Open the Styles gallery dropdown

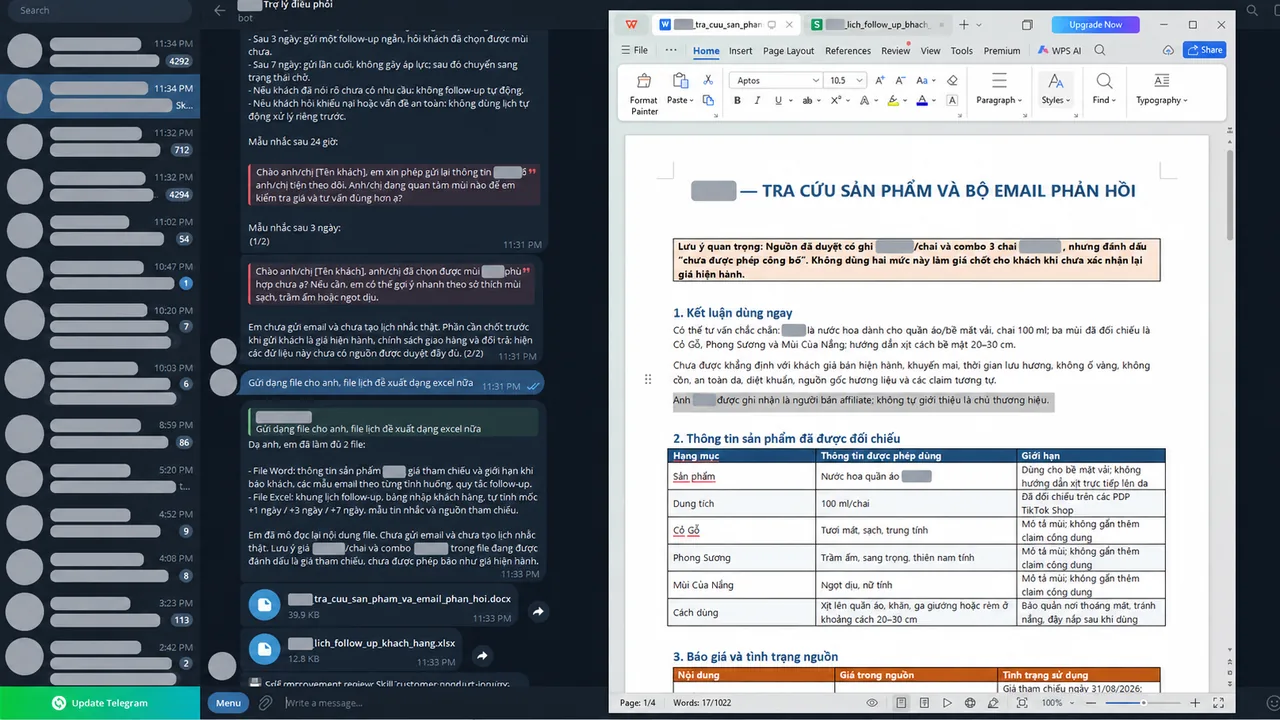pos(1055,100)
